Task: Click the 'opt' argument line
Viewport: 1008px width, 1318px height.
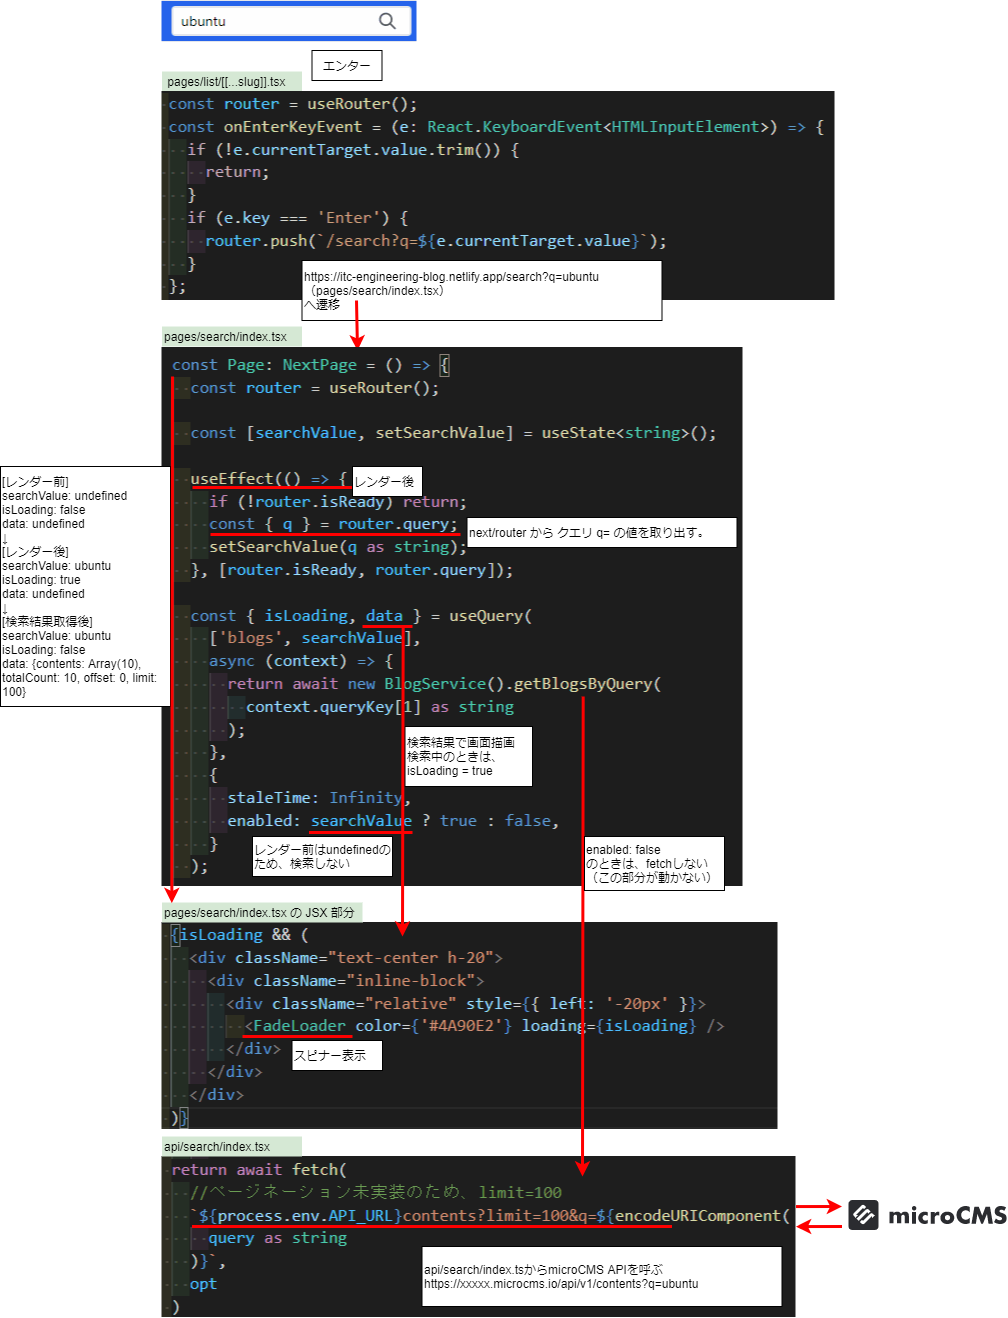Action: point(203,1284)
